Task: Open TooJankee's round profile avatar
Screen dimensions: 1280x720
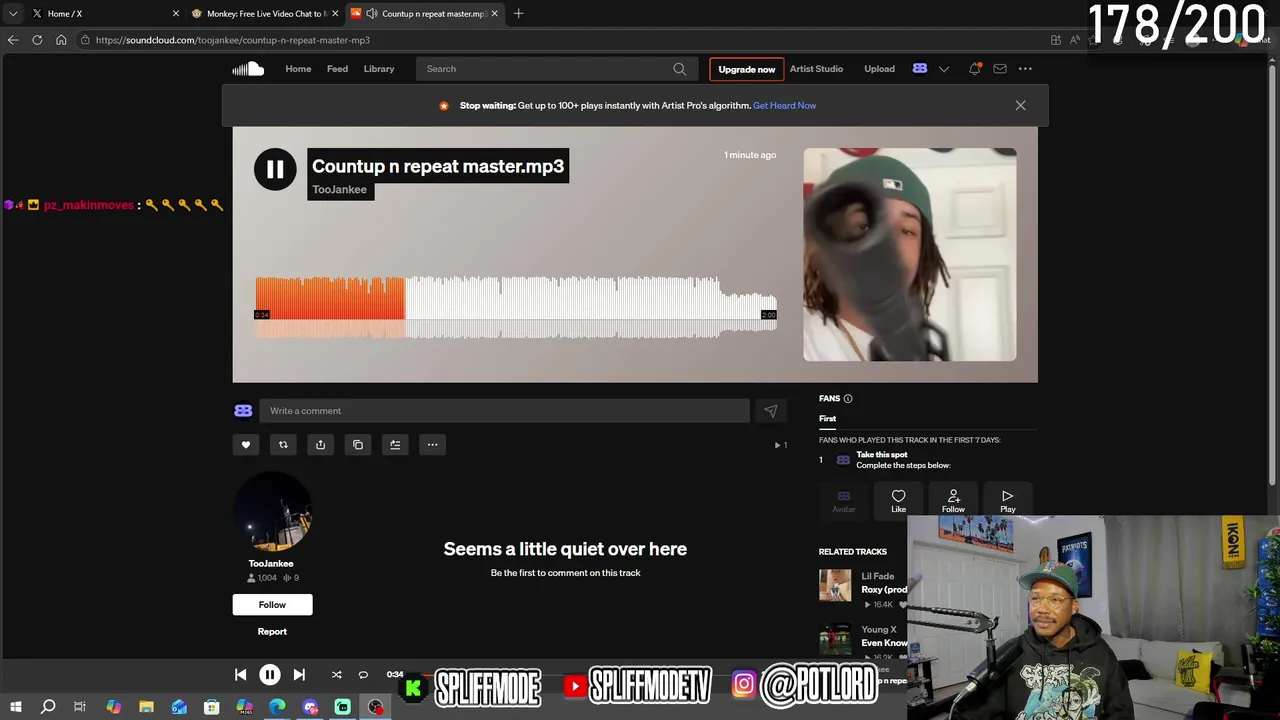Action: click(x=272, y=512)
